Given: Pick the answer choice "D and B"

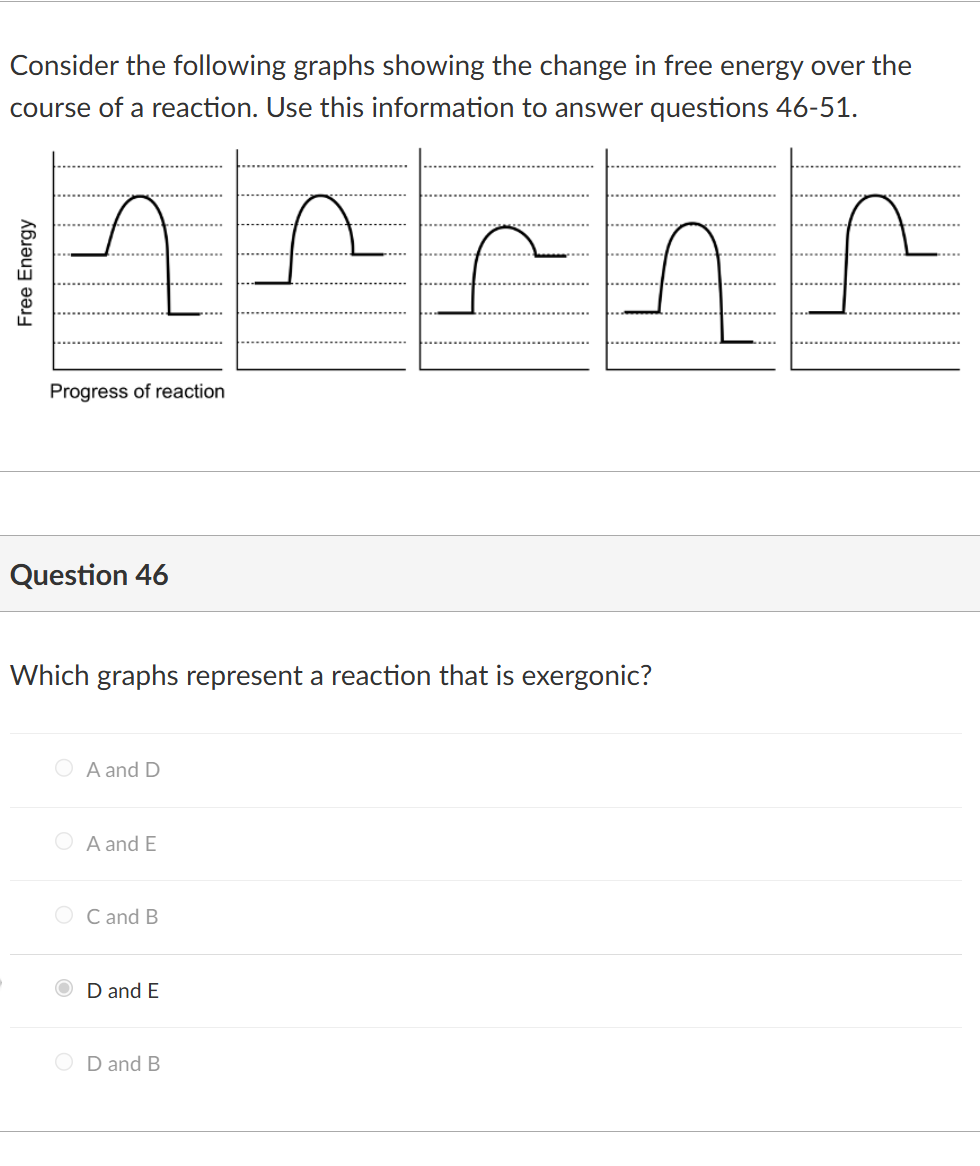Looking at the screenshot, I should pyautogui.click(x=63, y=1062).
